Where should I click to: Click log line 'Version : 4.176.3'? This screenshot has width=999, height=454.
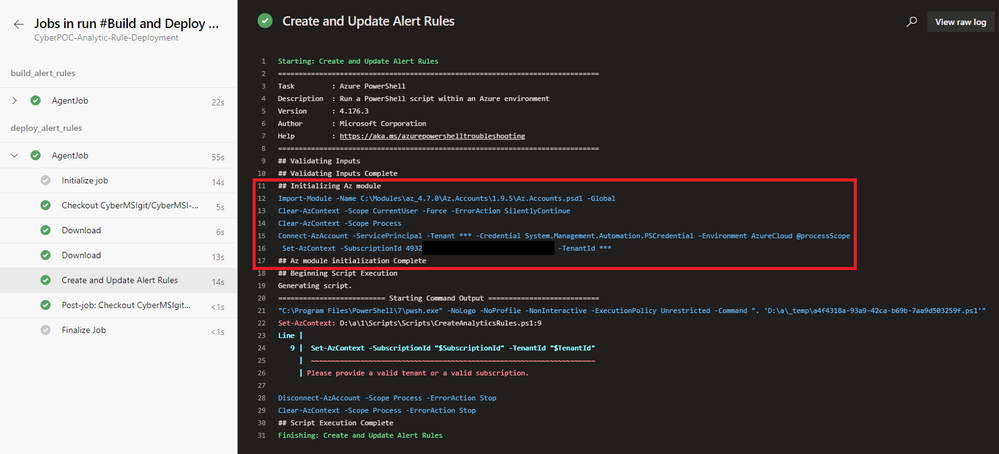click(323, 111)
